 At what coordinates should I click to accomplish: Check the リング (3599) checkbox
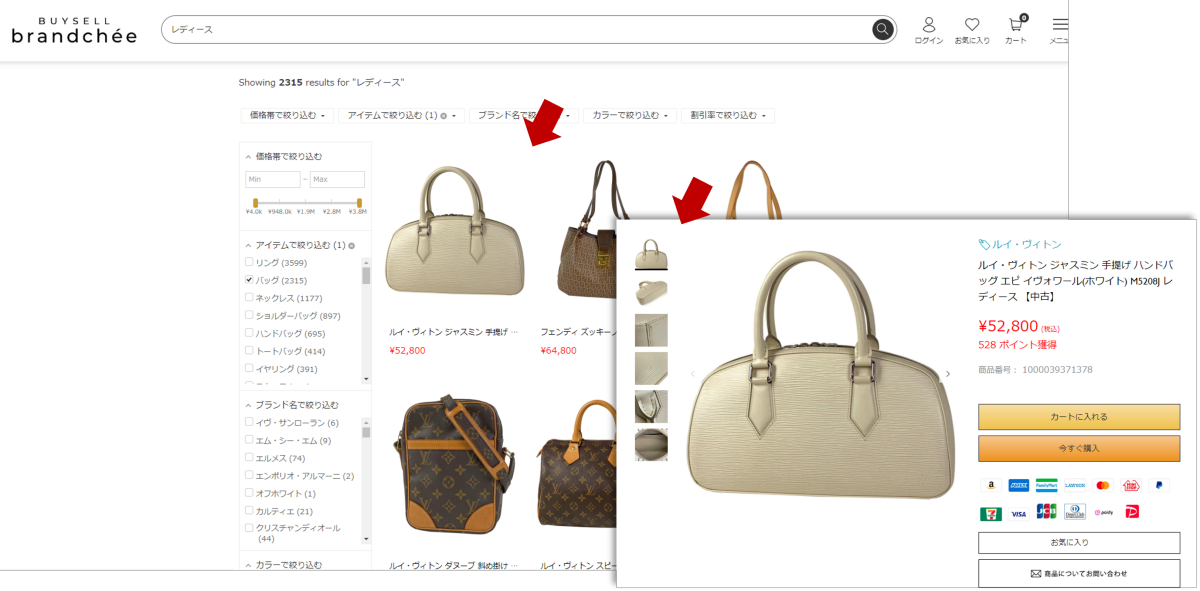[x=249, y=262]
